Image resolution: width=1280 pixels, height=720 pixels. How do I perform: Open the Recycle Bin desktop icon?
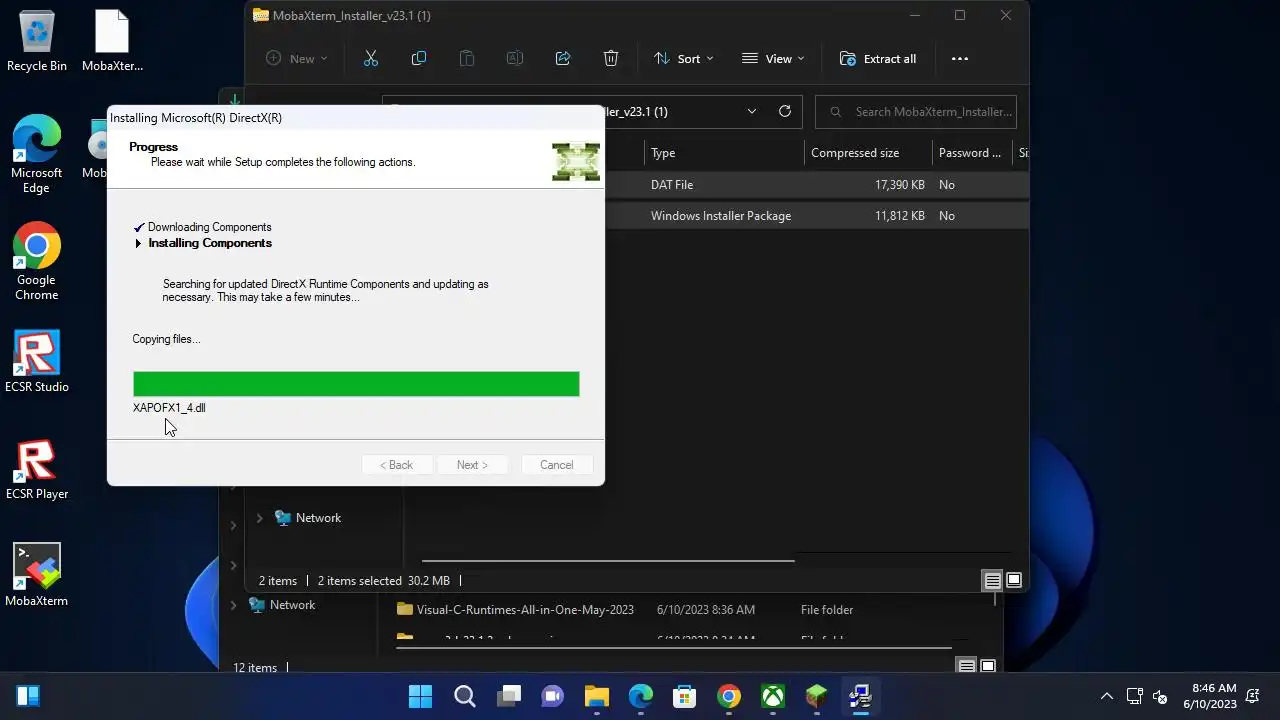[37, 42]
